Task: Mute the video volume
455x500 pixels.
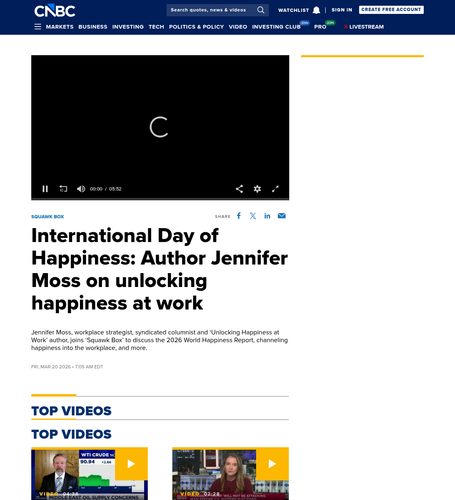Action: [81, 189]
